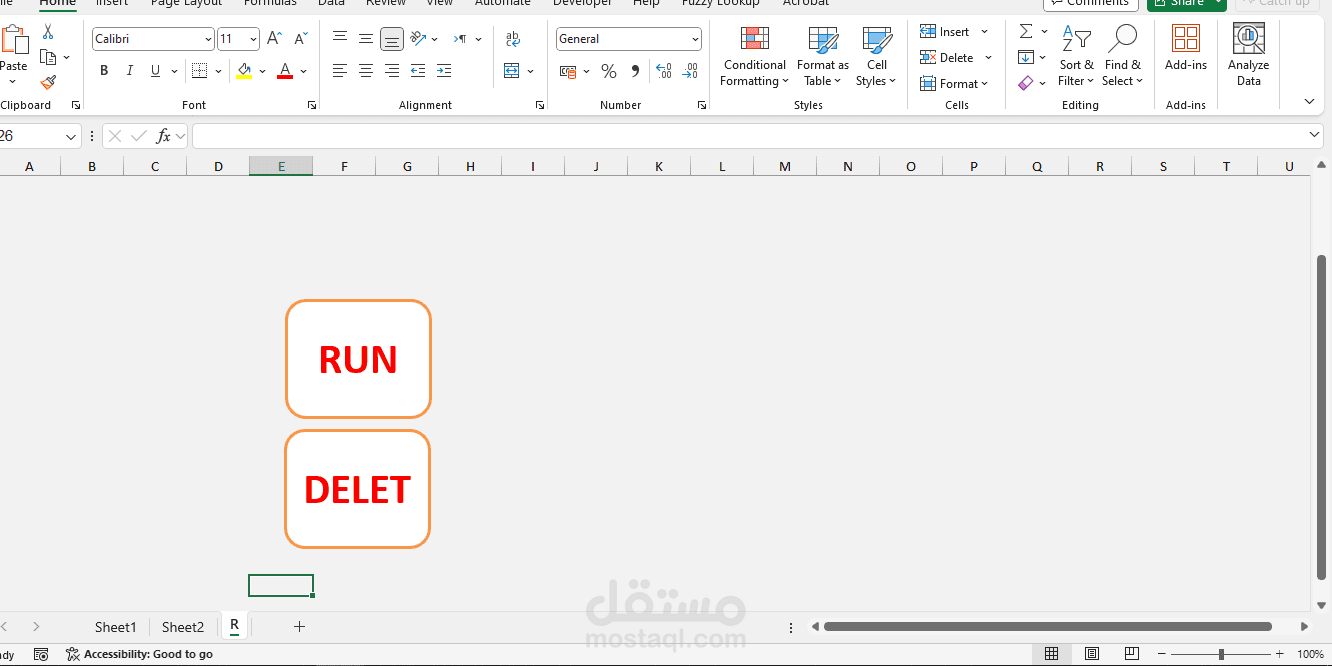The height and width of the screenshot is (666, 1332).
Task: Click the Delete cells button
Action: pyautogui.click(x=946, y=58)
